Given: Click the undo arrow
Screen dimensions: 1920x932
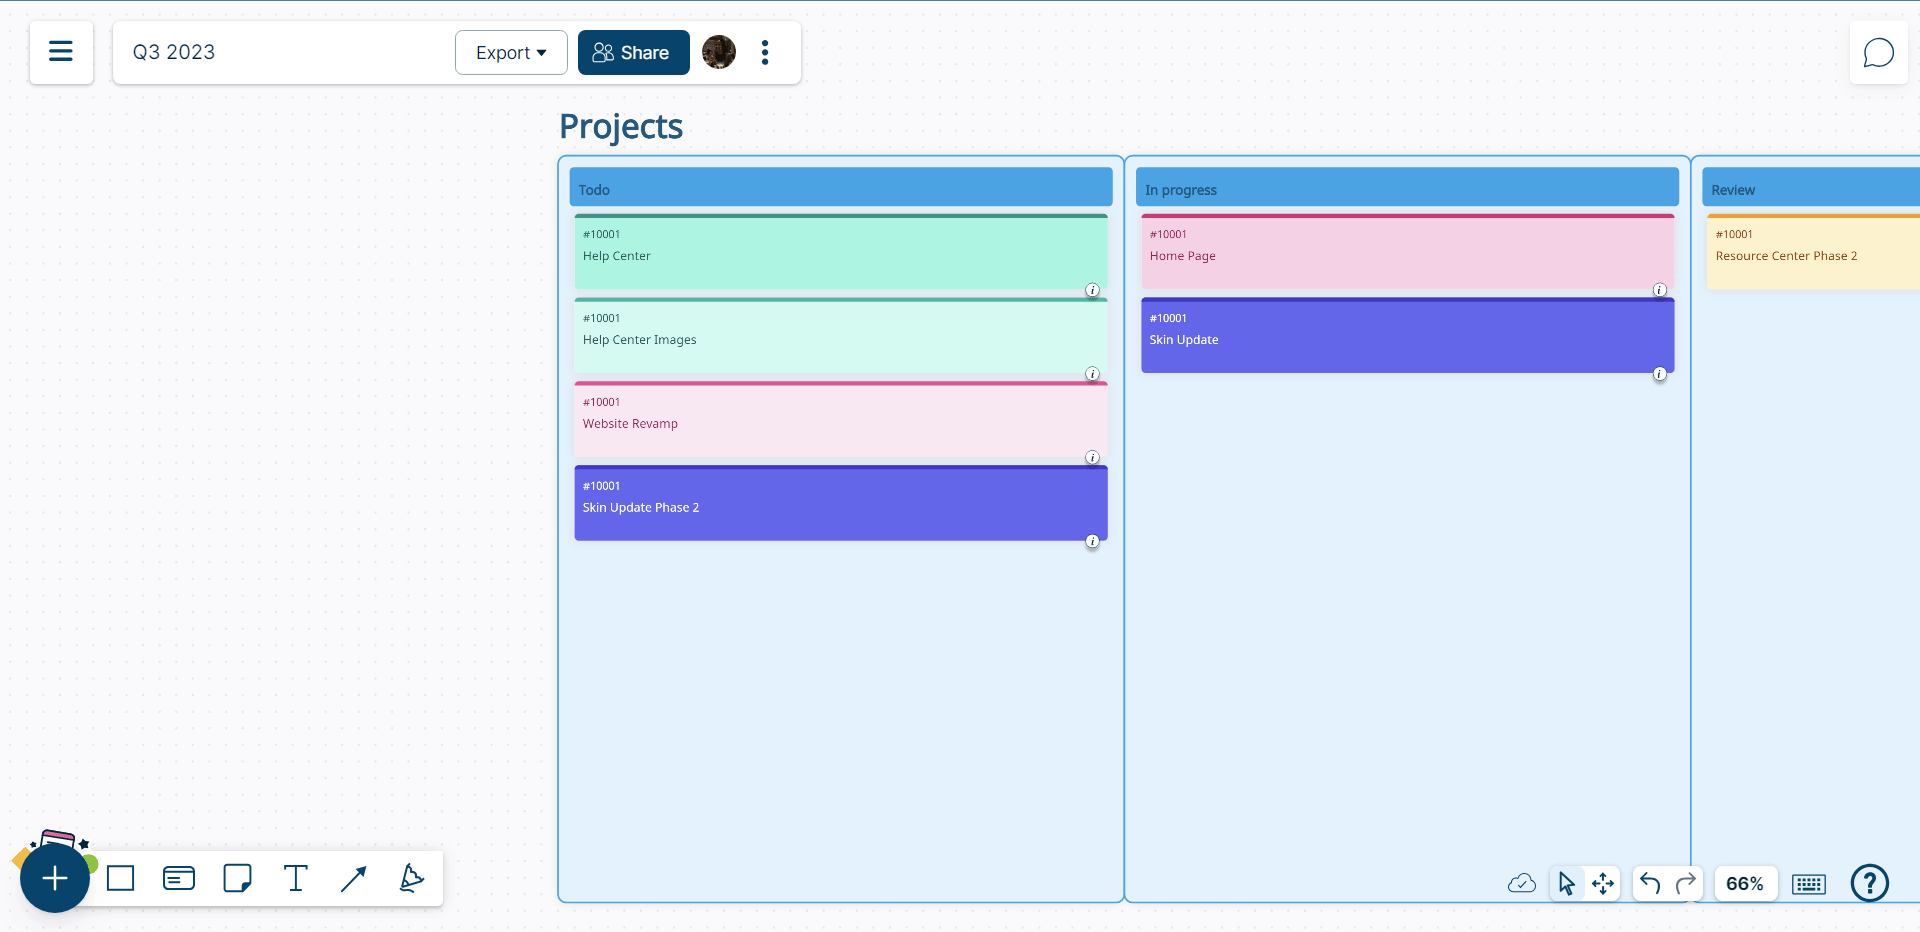Looking at the screenshot, I should (1650, 884).
